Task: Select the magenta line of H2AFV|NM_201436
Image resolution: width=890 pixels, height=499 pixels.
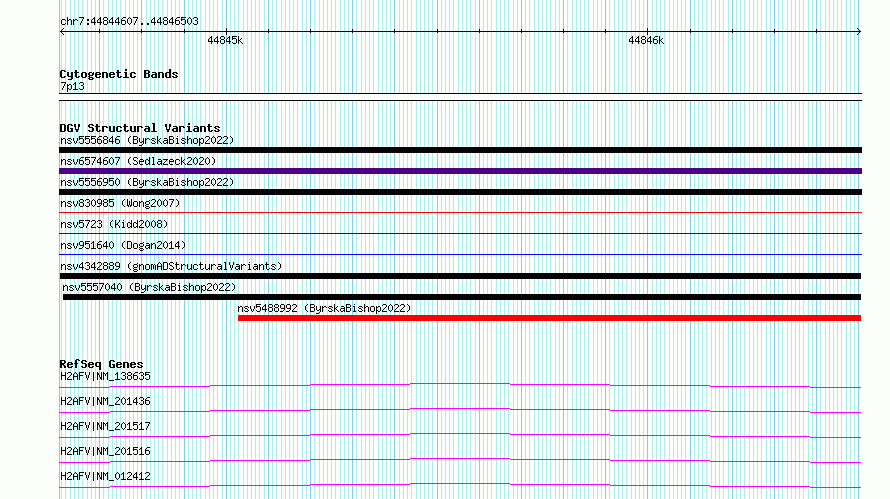Action: point(460,410)
